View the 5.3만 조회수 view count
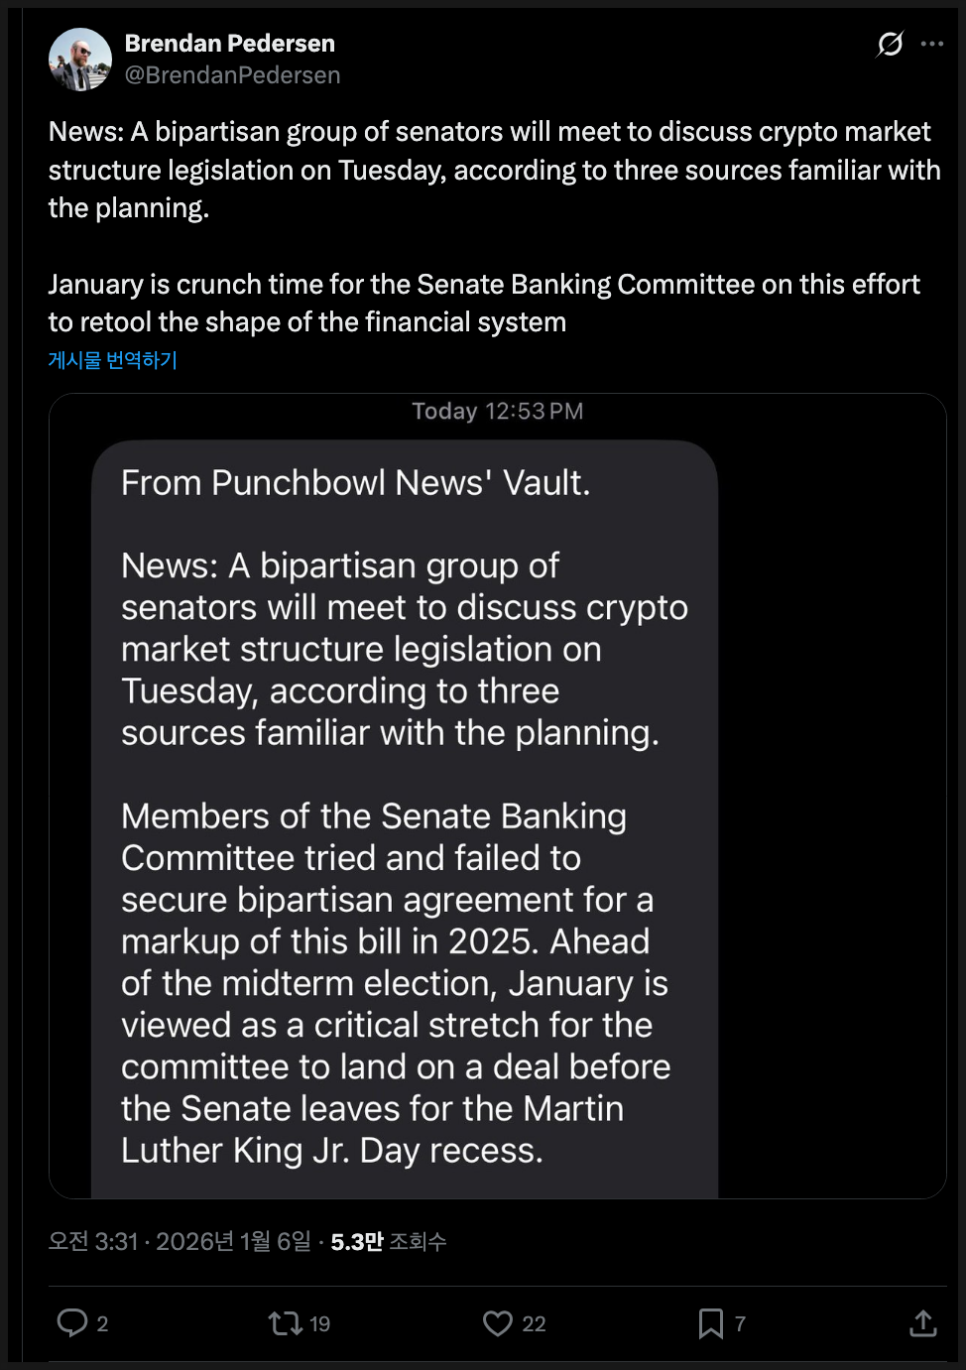Image resolution: width=966 pixels, height=1370 pixels. click(388, 1241)
